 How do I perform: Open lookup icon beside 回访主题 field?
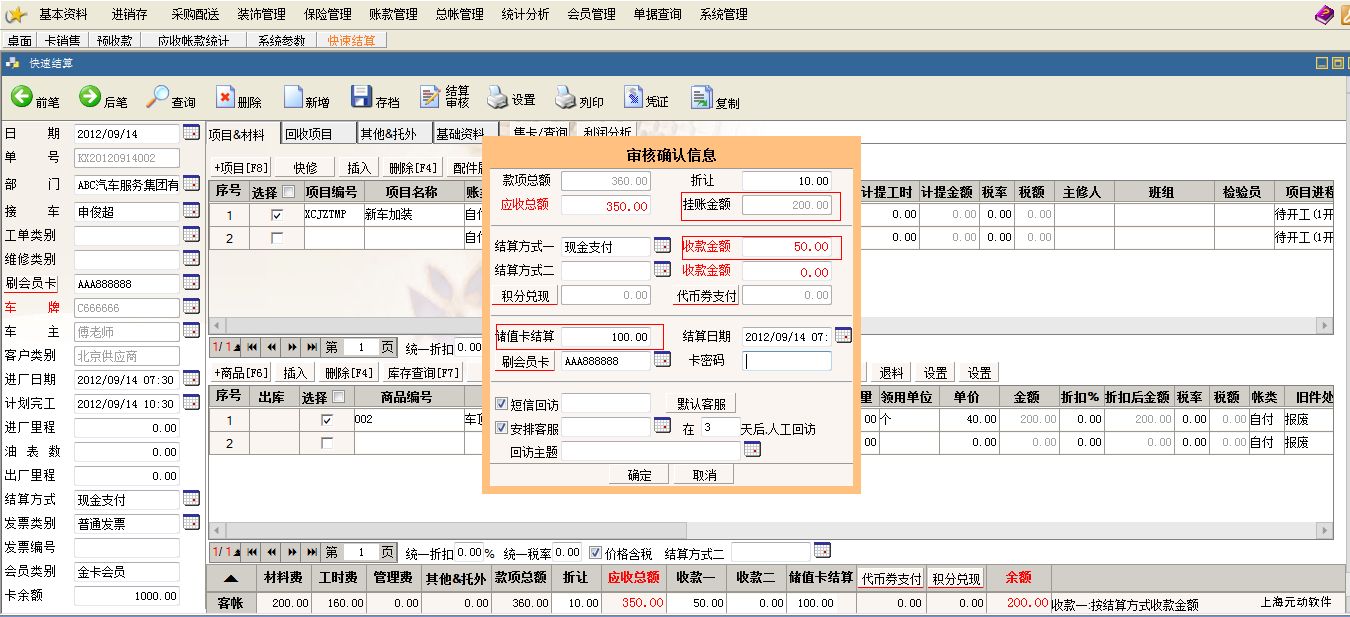[x=752, y=450]
